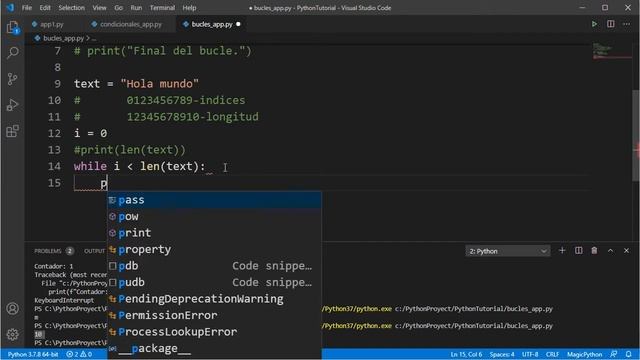
Task: Click 'Spaces: 4' indentation status
Action: [x=502, y=354]
